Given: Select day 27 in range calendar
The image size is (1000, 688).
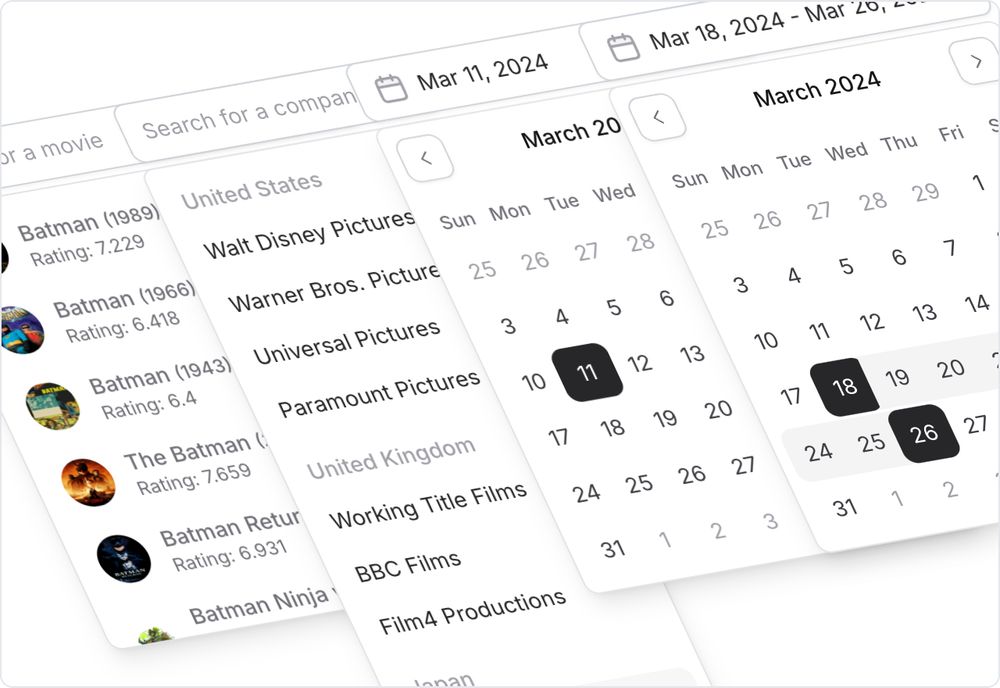Looking at the screenshot, I should point(975,424).
